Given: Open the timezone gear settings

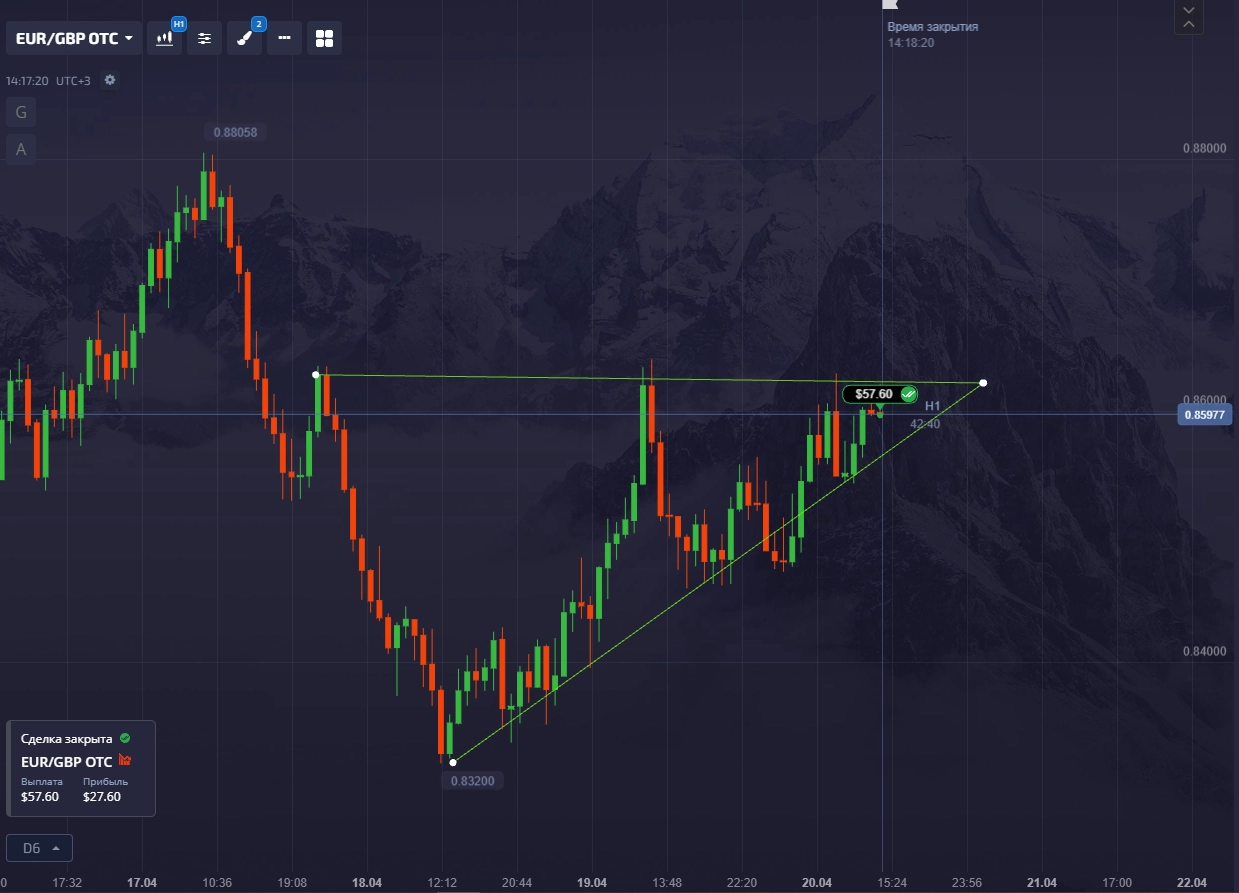Looking at the screenshot, I should coord(110,80).
